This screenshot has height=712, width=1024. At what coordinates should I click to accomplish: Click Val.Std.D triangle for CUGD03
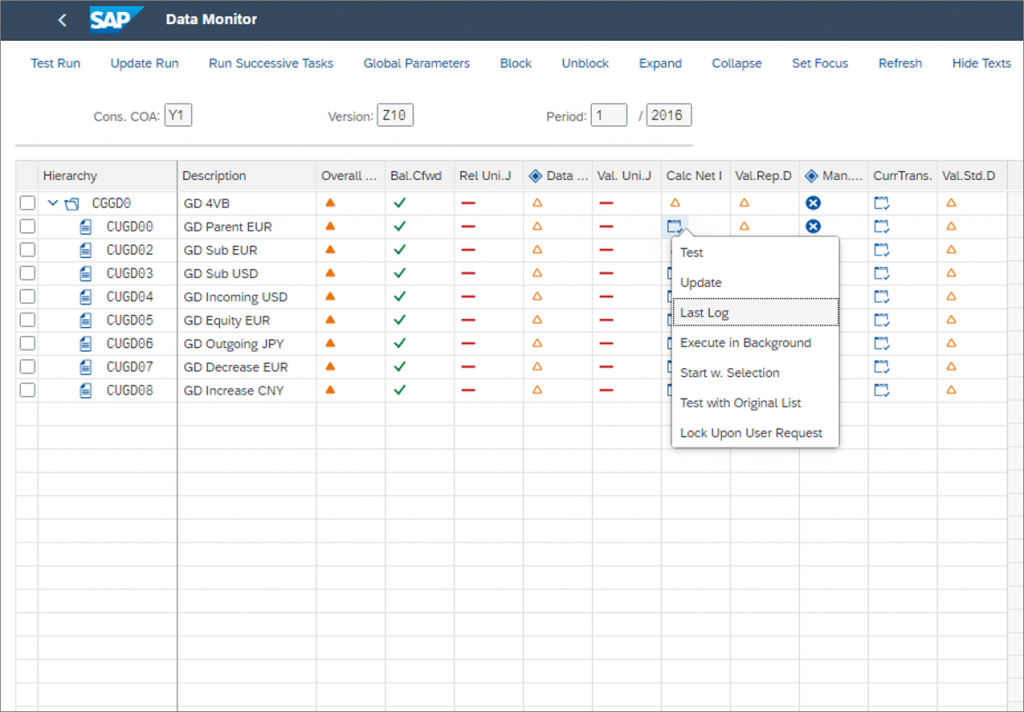pos(952,273)
